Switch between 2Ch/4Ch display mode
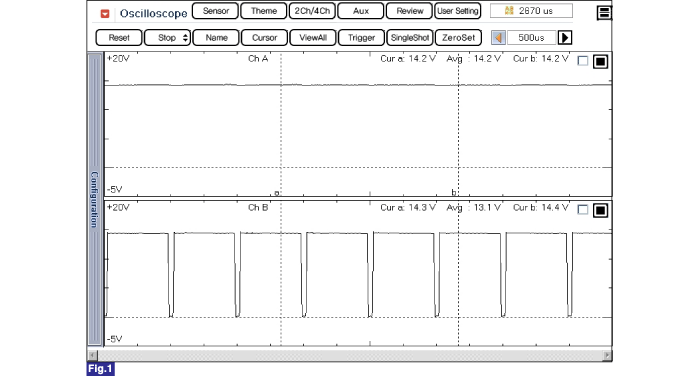The height and width of the screenshot is (376, 700). point(312,11)
